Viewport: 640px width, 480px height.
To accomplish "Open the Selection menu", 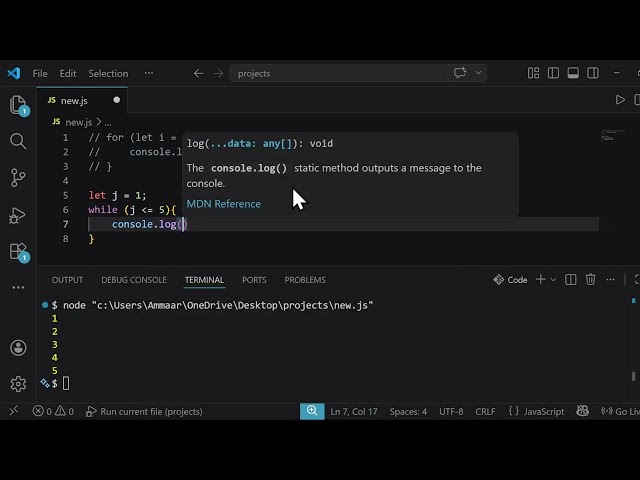I will coord(108,73).
